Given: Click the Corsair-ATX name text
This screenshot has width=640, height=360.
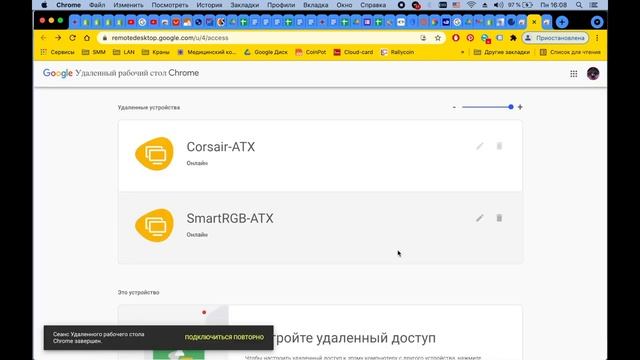Looking at the screenshot, I should 221,147.
